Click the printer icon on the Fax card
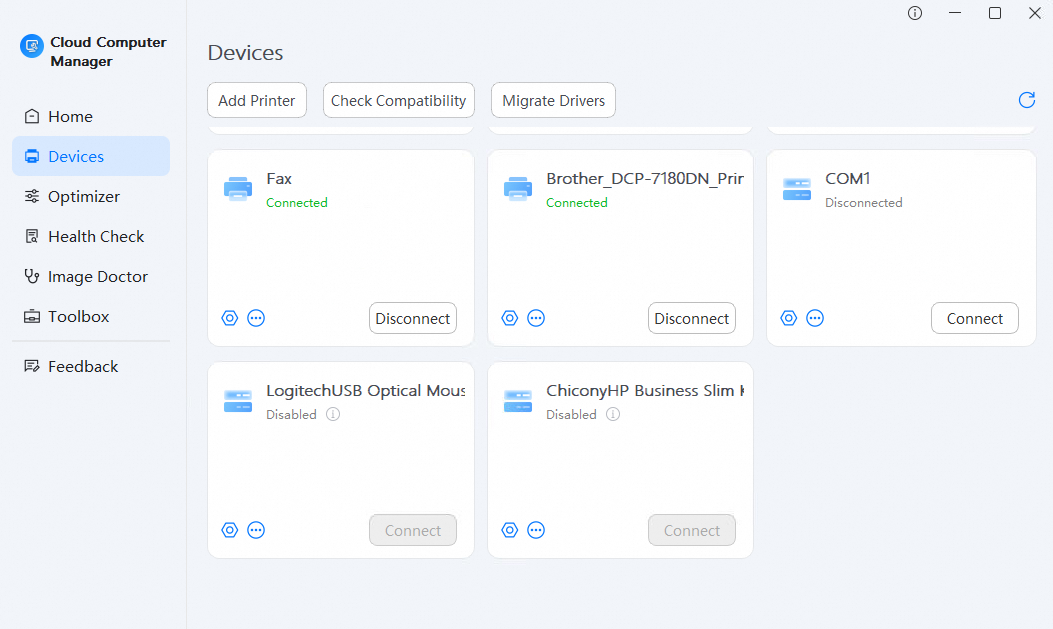1053x629 pixels. [237, 188]
